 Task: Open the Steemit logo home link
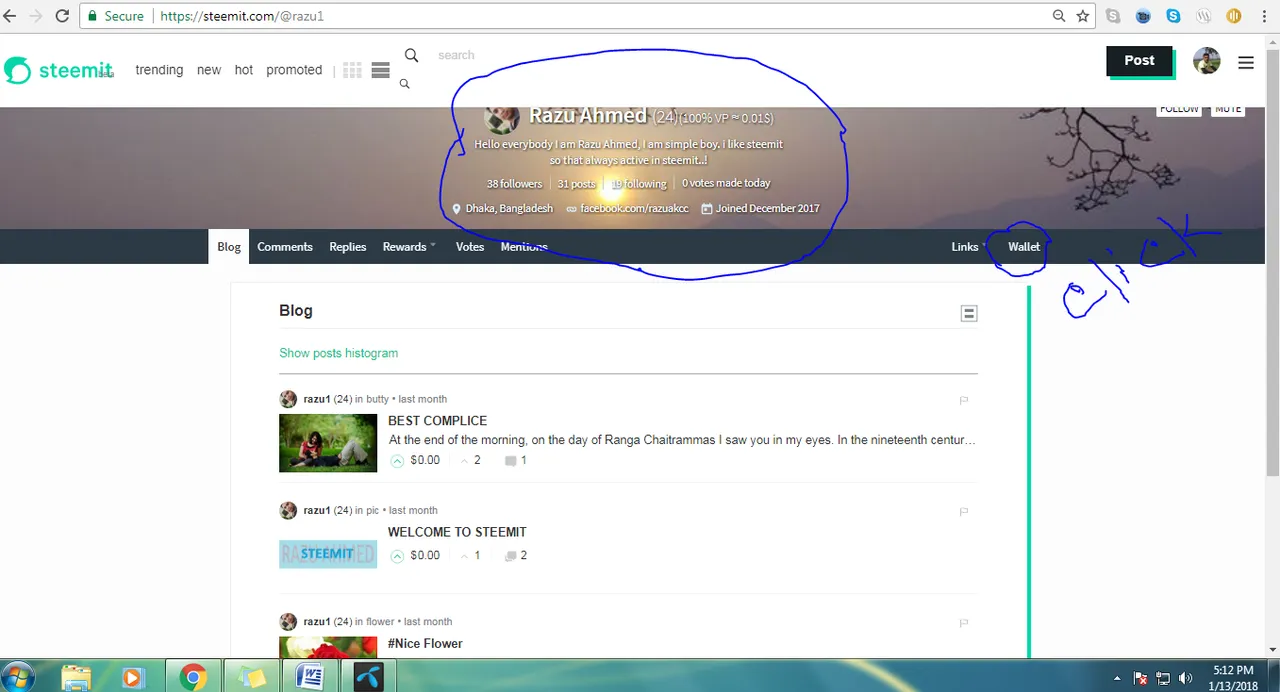click(58, 70)
